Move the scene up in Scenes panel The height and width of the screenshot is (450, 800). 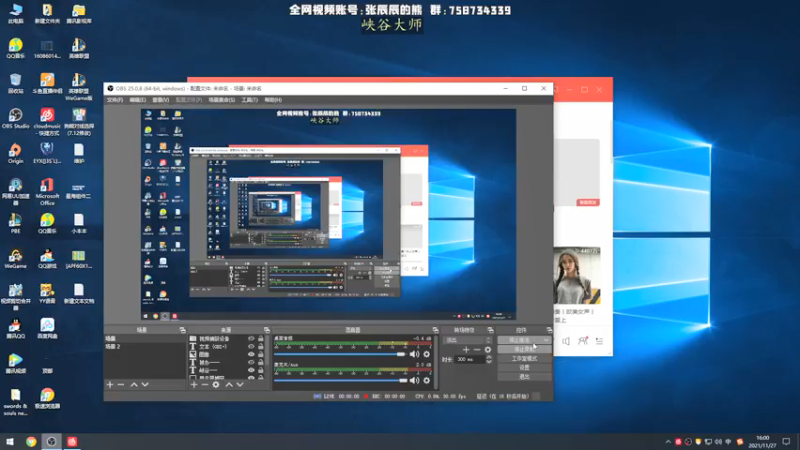click(134, 385)
